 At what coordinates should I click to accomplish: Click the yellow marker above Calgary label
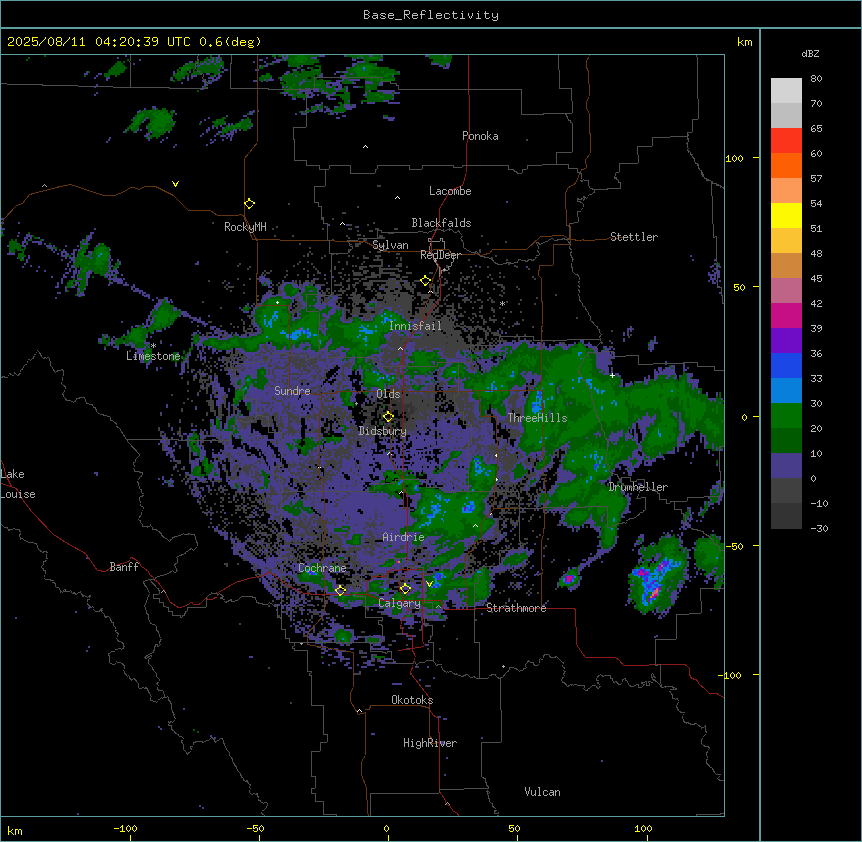[x=405, y=589]
